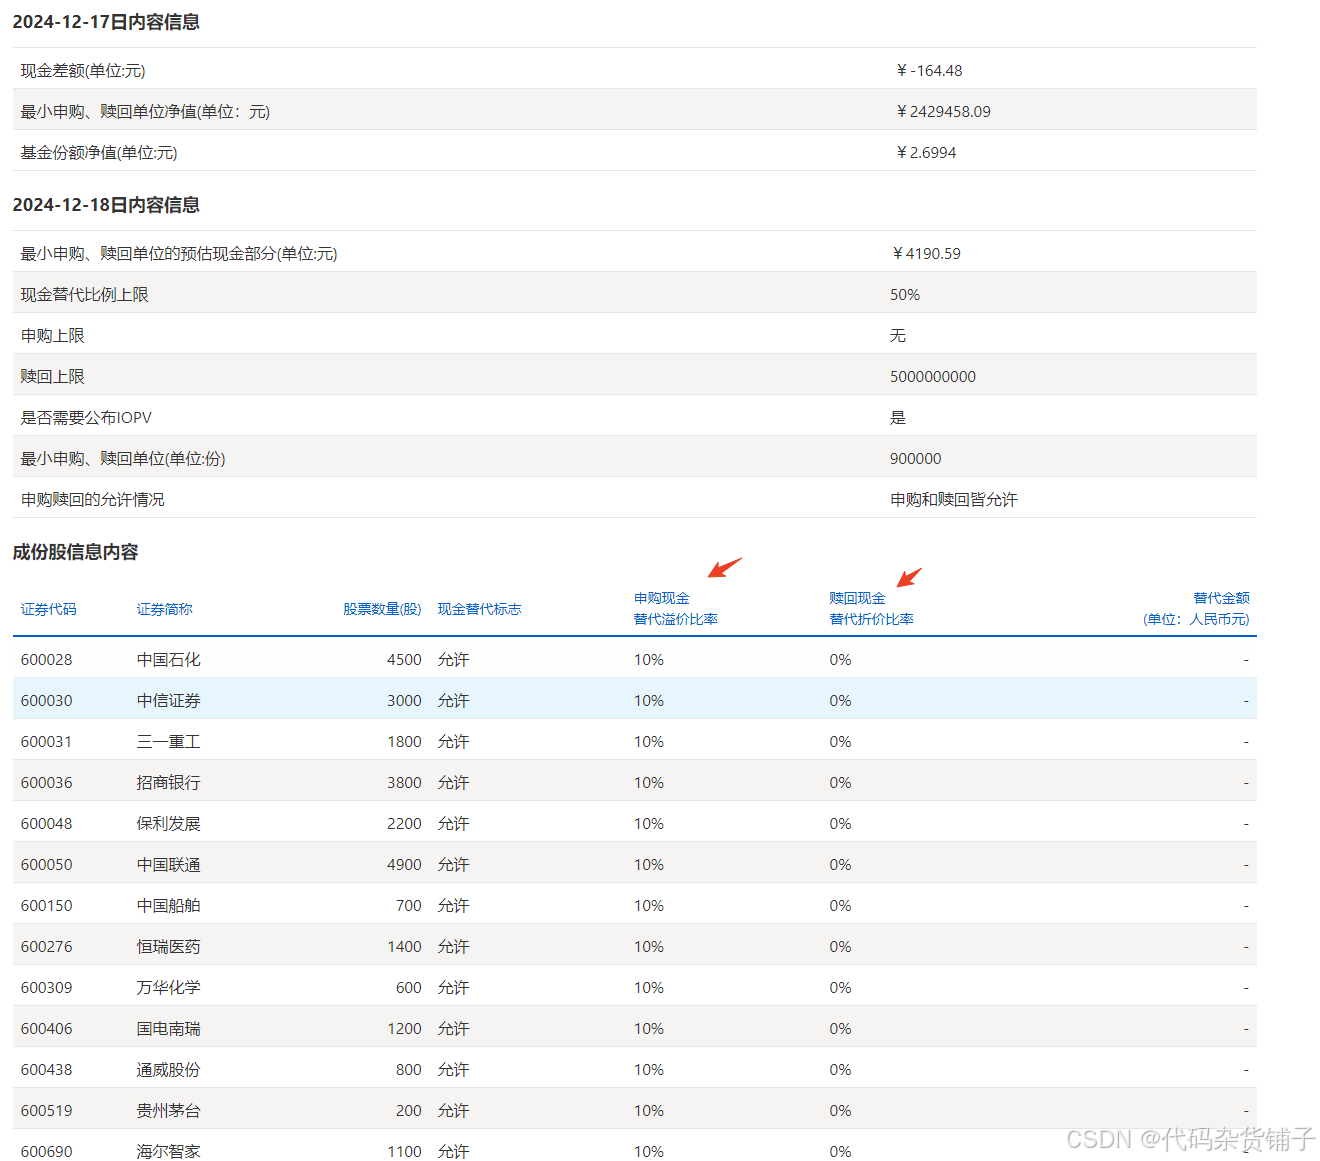
Task: Click the 是否需要公布IOPV label
Action: pos(86,418)
